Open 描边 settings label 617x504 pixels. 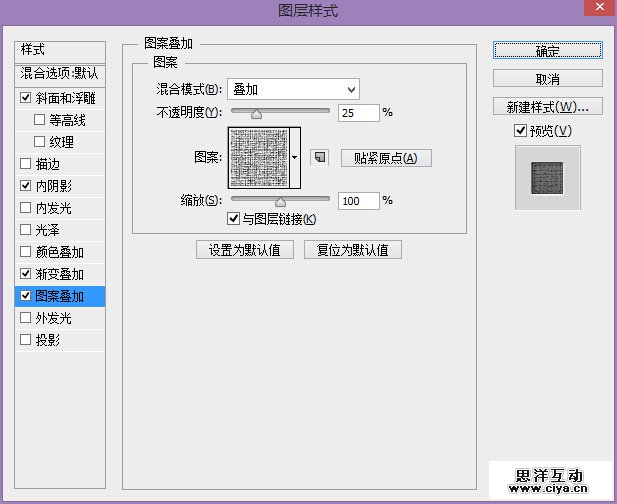(48, 164)
